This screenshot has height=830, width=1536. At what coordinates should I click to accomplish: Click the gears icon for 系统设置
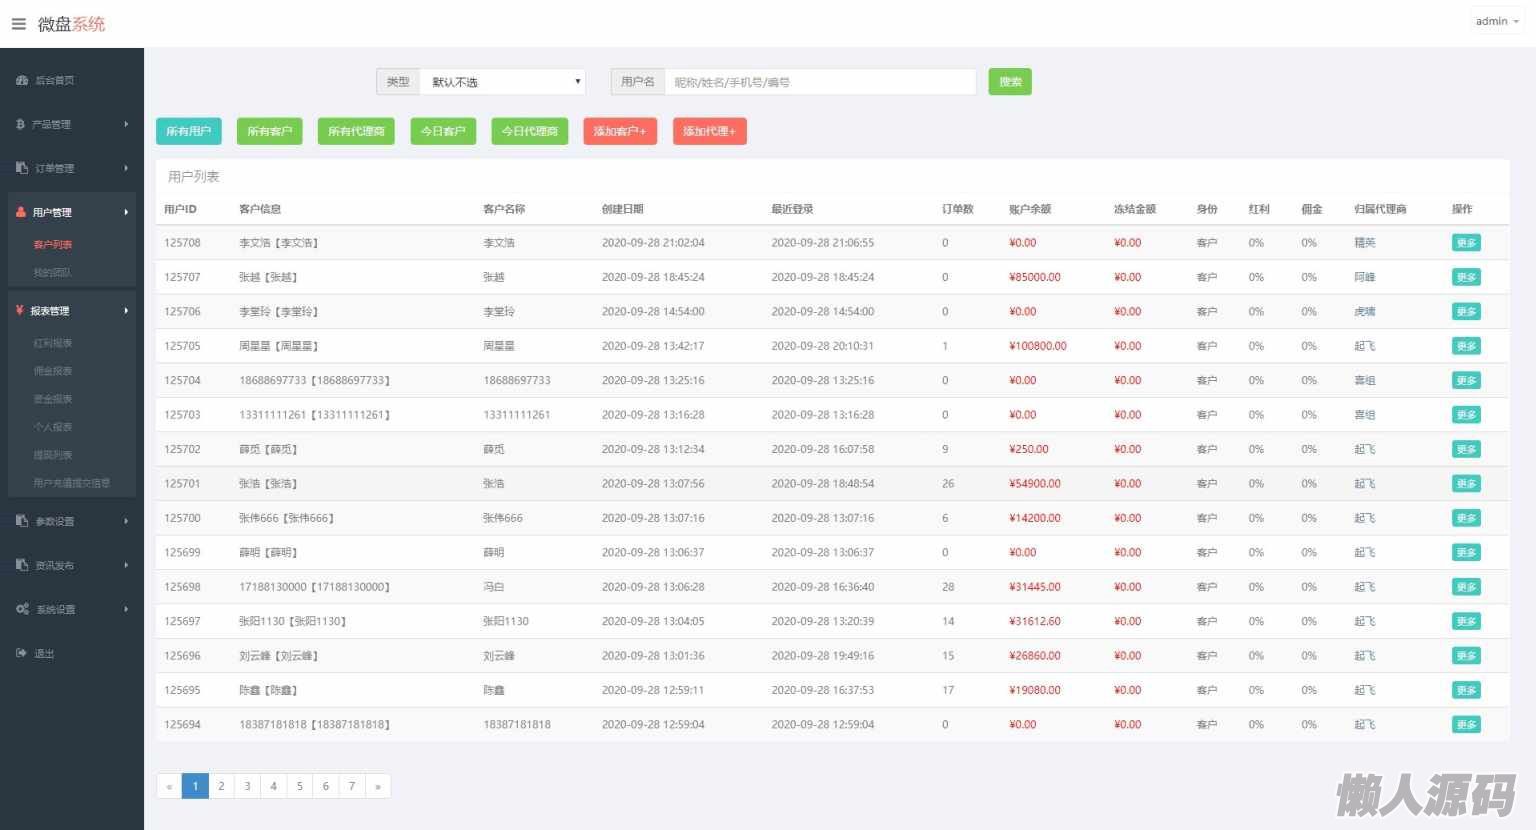coord(22,609)
